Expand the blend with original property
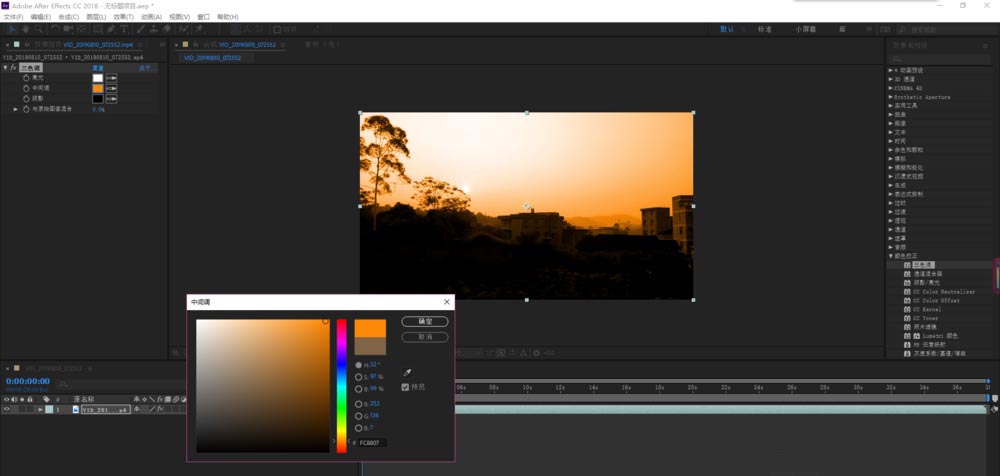Screen dimensions: 1000x476 pos(15,109)
